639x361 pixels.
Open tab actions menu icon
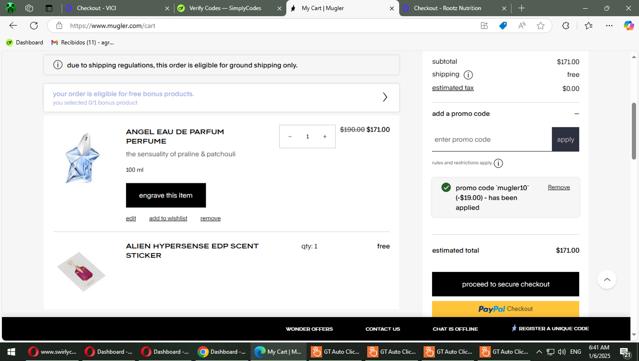click(x=49, y=8)
